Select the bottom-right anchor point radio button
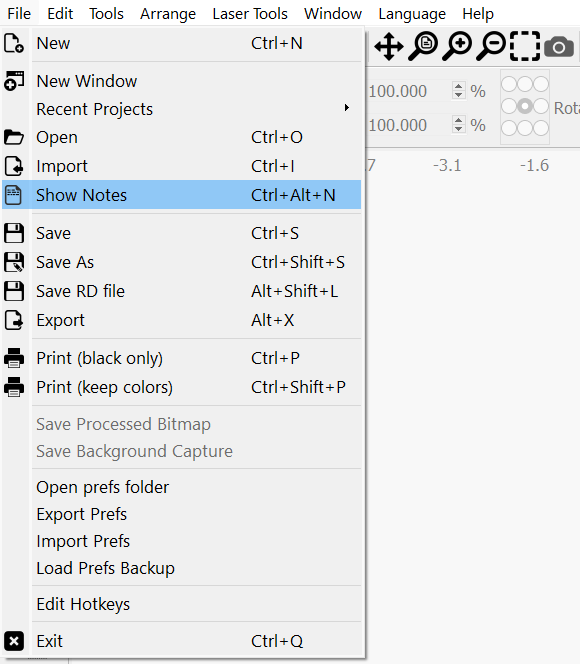The height and width of the screenshot is (664, 580). pos(541,127)
